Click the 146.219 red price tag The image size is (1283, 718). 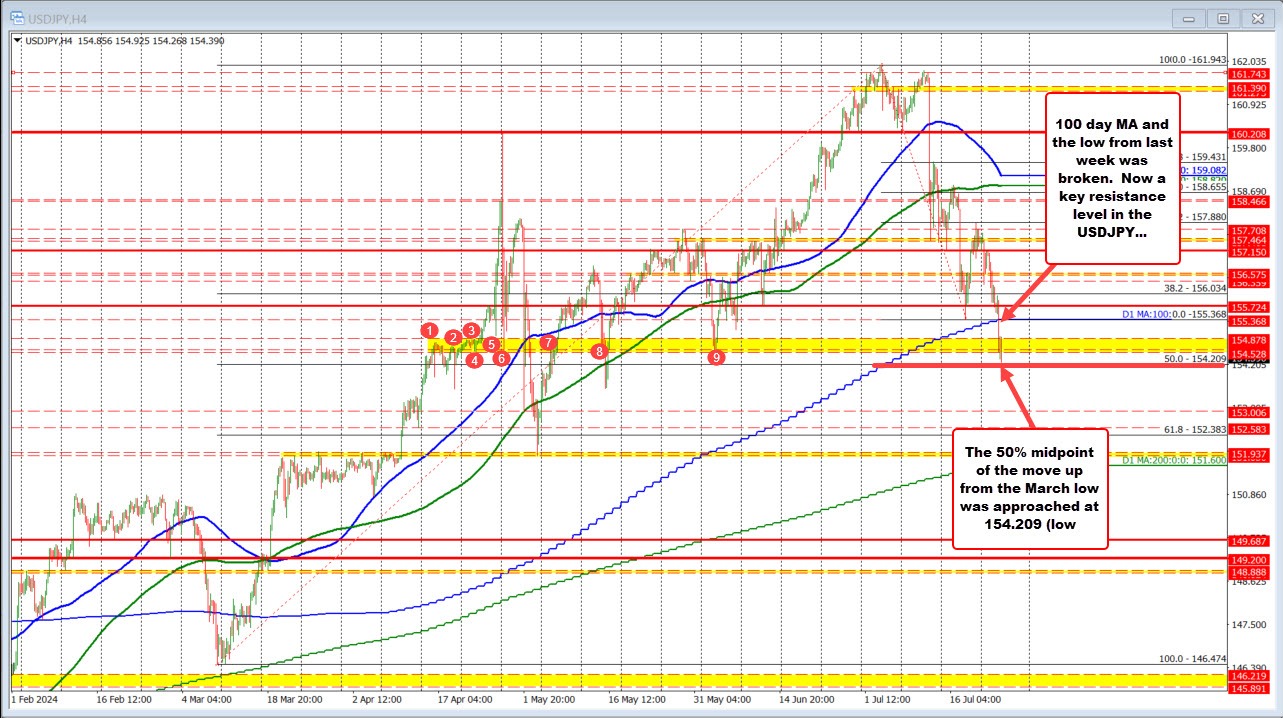[1249, 676]
